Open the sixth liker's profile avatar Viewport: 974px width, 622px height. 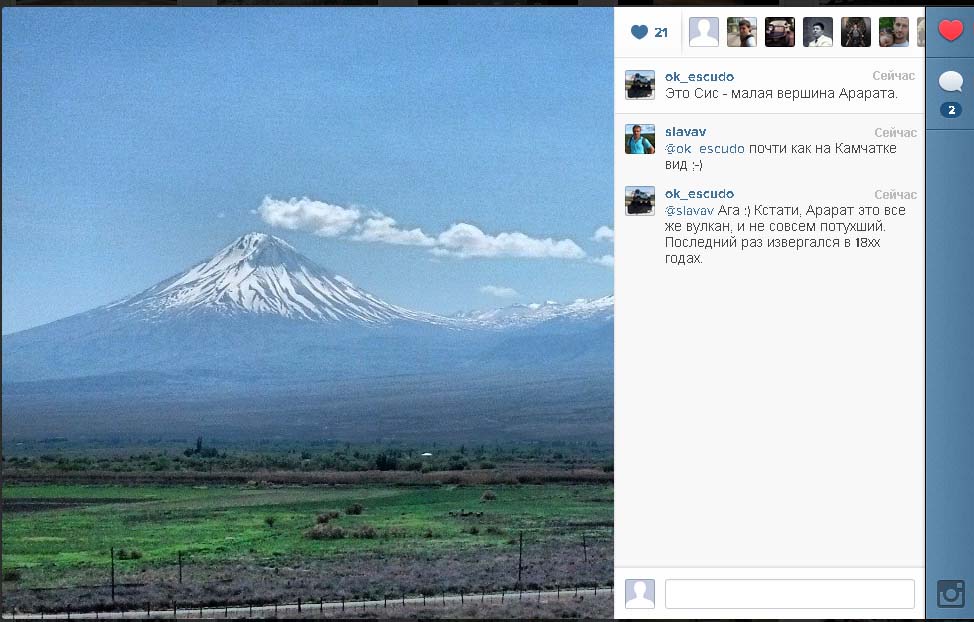(x=893, y=32)
